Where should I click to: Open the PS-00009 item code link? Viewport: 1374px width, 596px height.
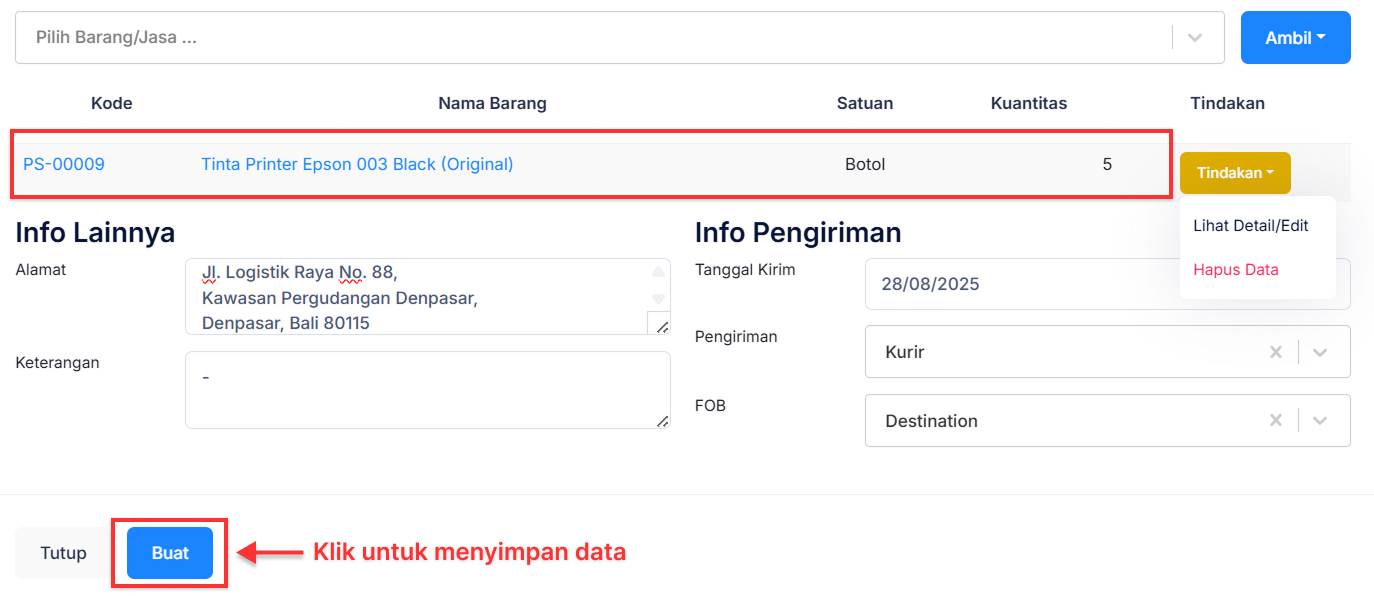(x=64, y=163)
